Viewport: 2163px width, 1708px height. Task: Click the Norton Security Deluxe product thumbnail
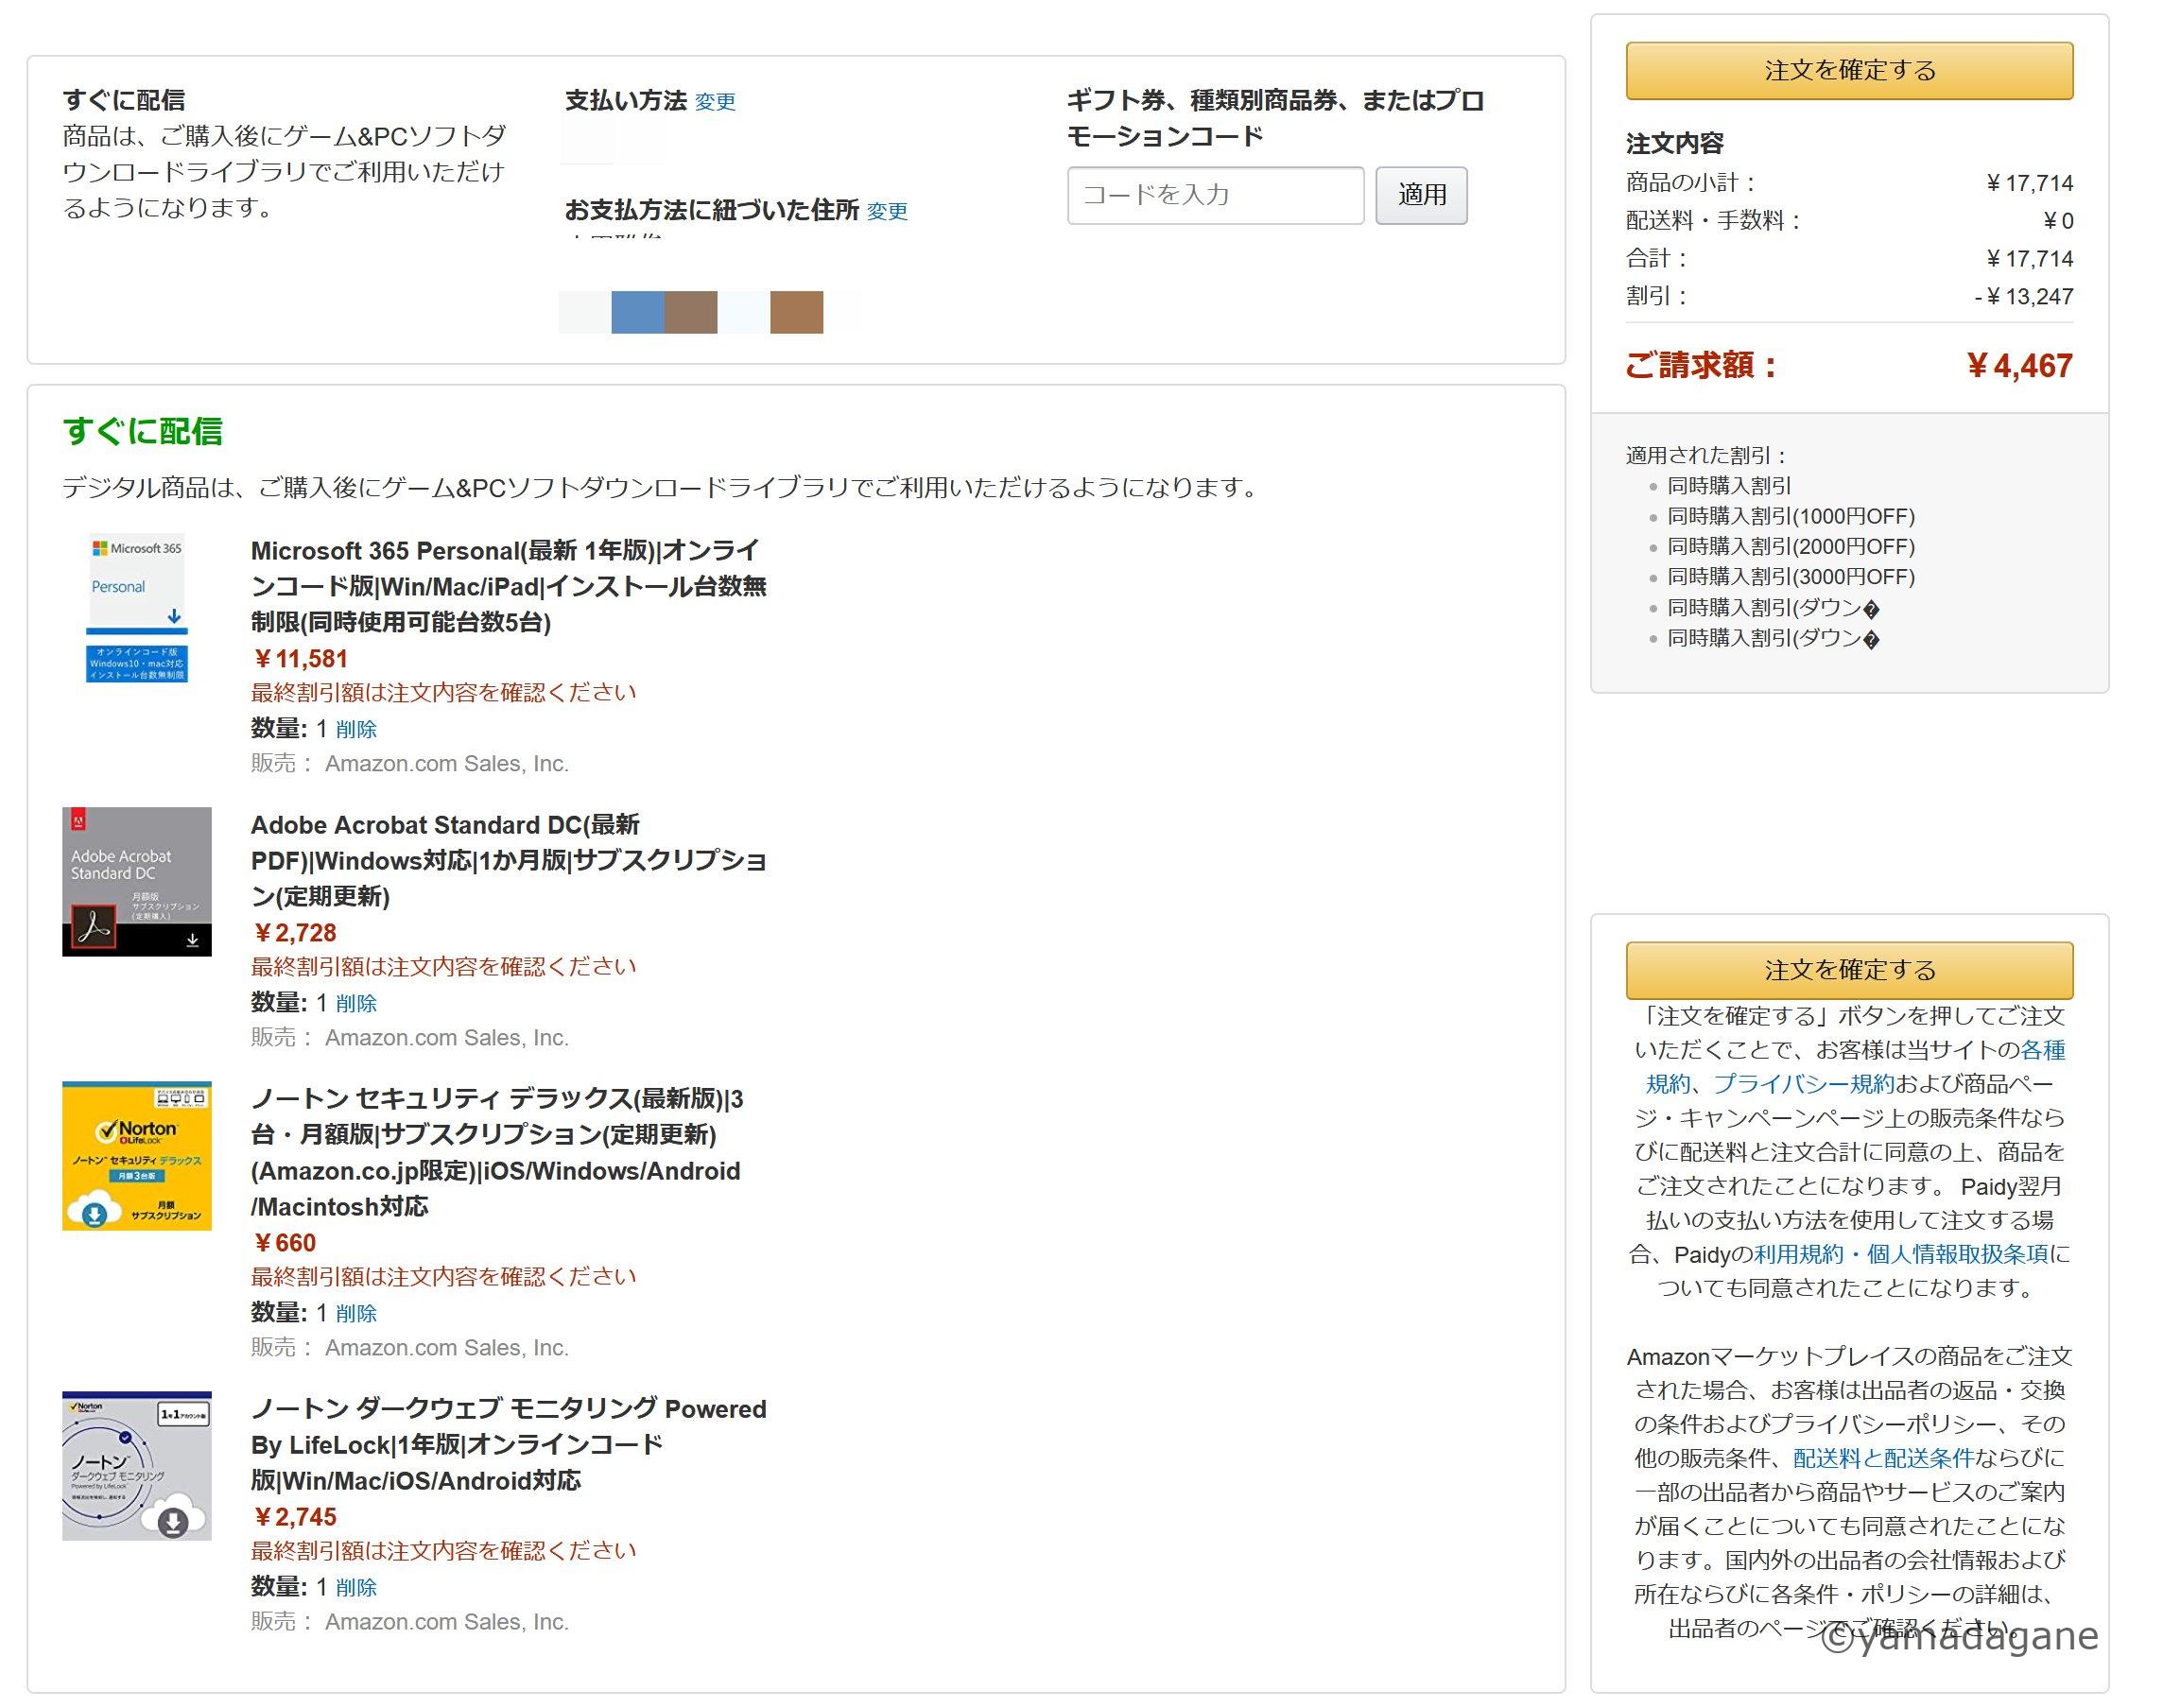click(137, 1156)
